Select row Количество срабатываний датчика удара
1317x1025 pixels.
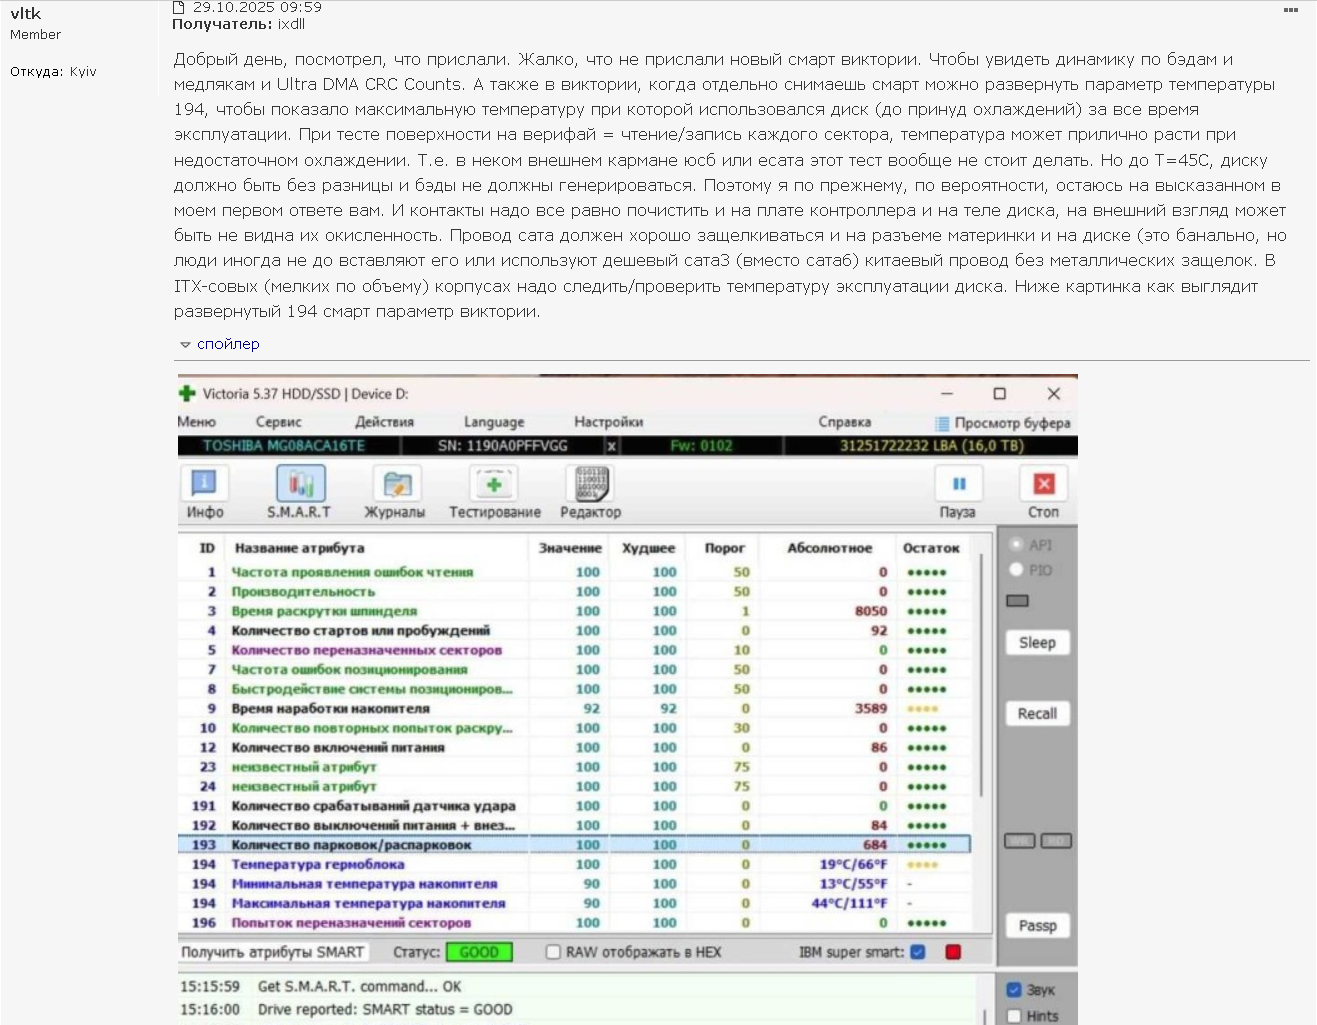tap(574, 806)
